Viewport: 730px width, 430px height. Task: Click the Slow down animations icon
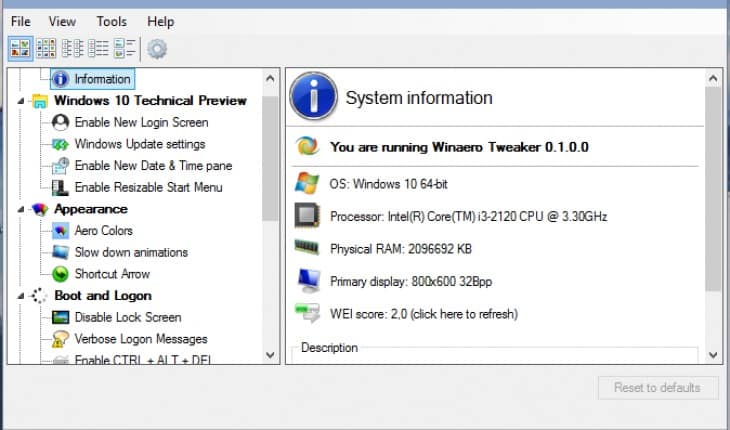click(x=61, y=252)
